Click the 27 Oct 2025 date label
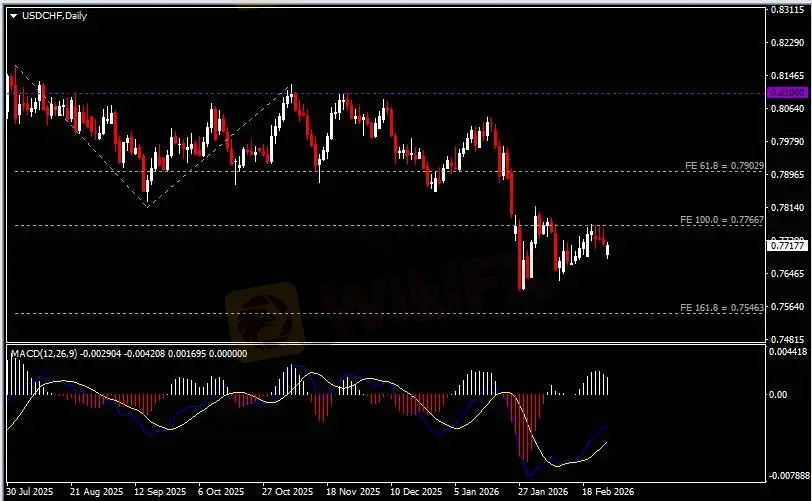This screenshot has width=812, height=501. [x=287, y=493]
